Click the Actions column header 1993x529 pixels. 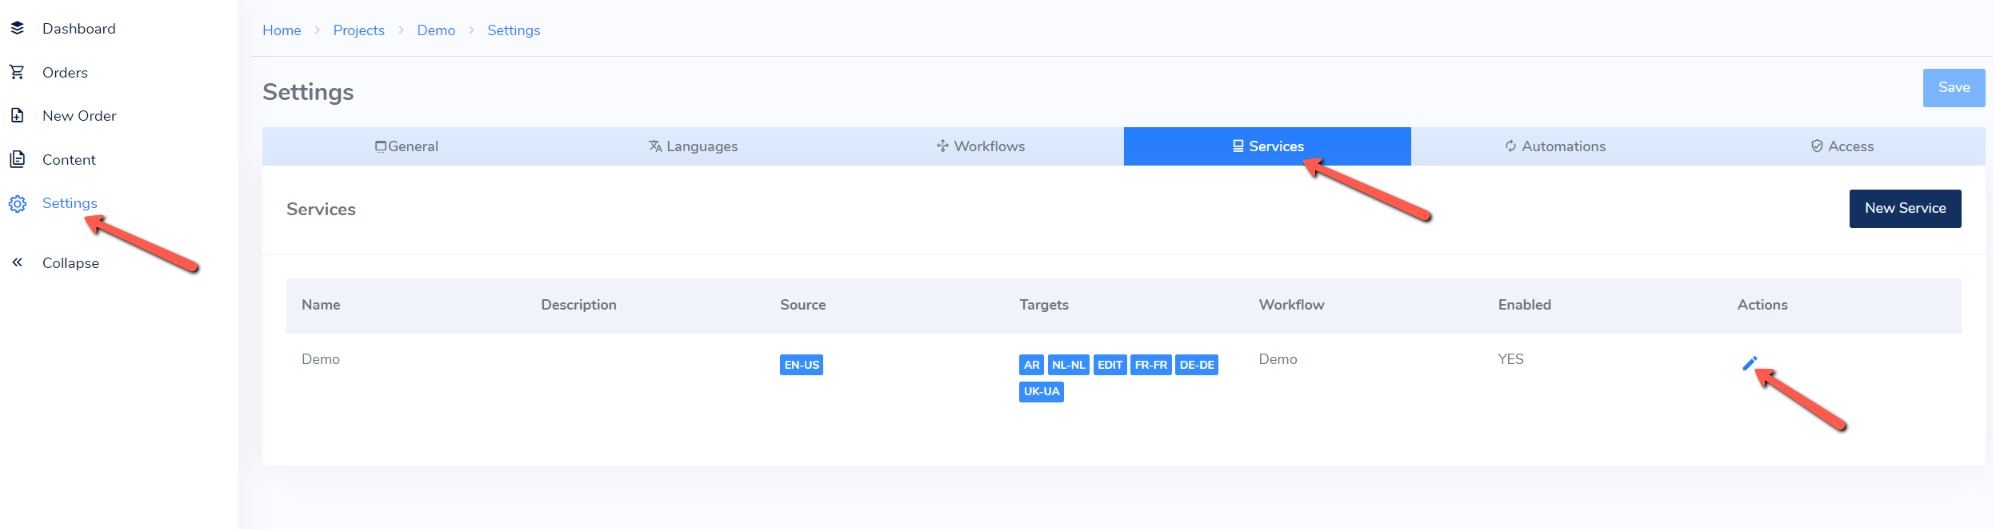[x=1762, y=305]
